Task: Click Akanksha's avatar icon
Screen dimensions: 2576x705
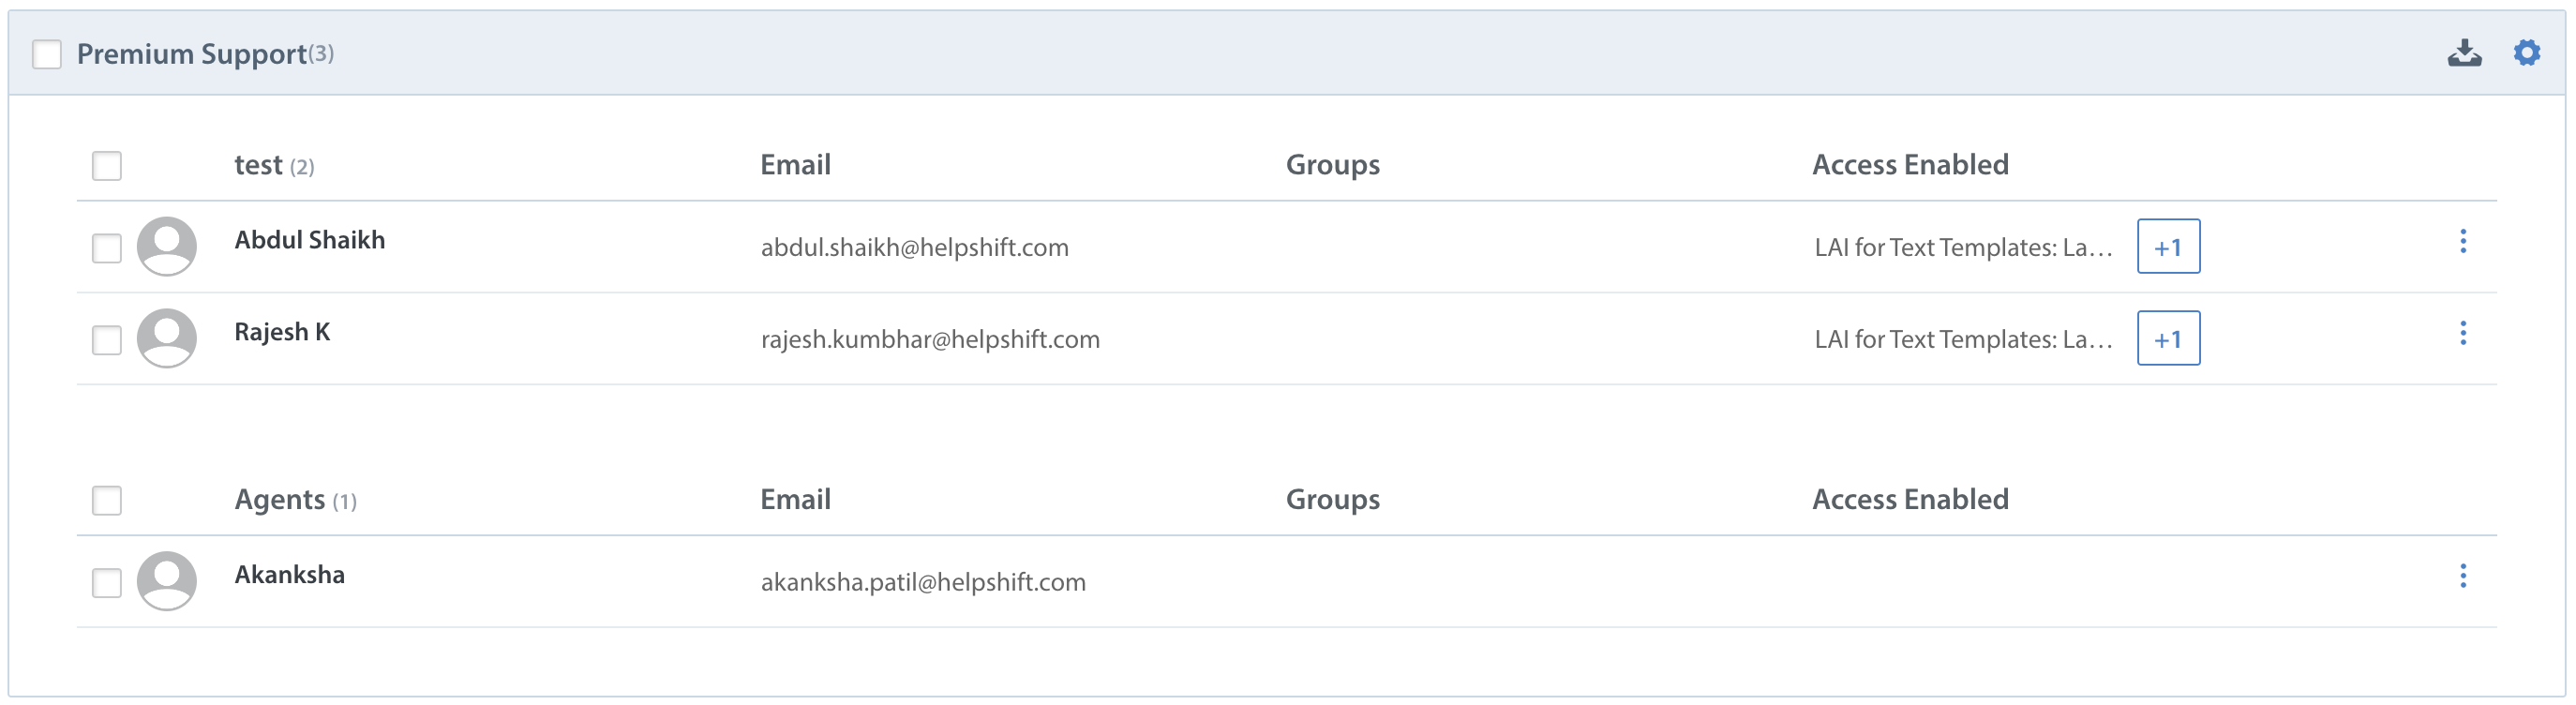Action: [166, 581]
